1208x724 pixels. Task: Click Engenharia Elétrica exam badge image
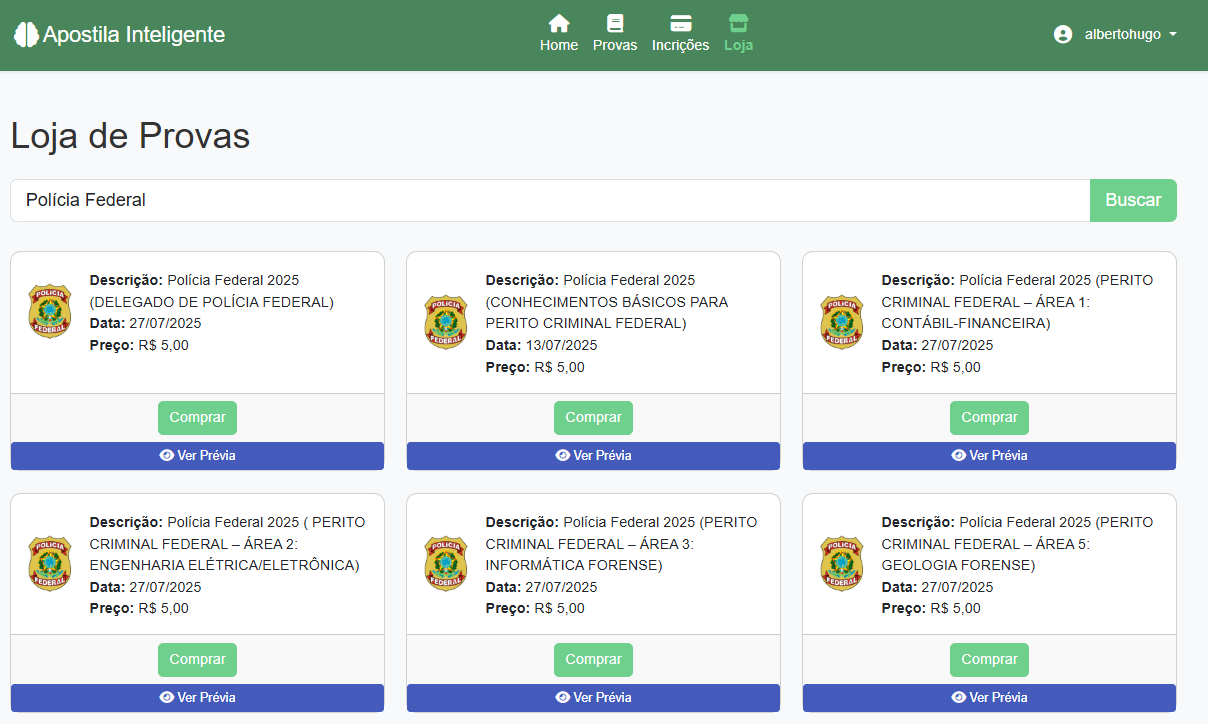[49, 564]
